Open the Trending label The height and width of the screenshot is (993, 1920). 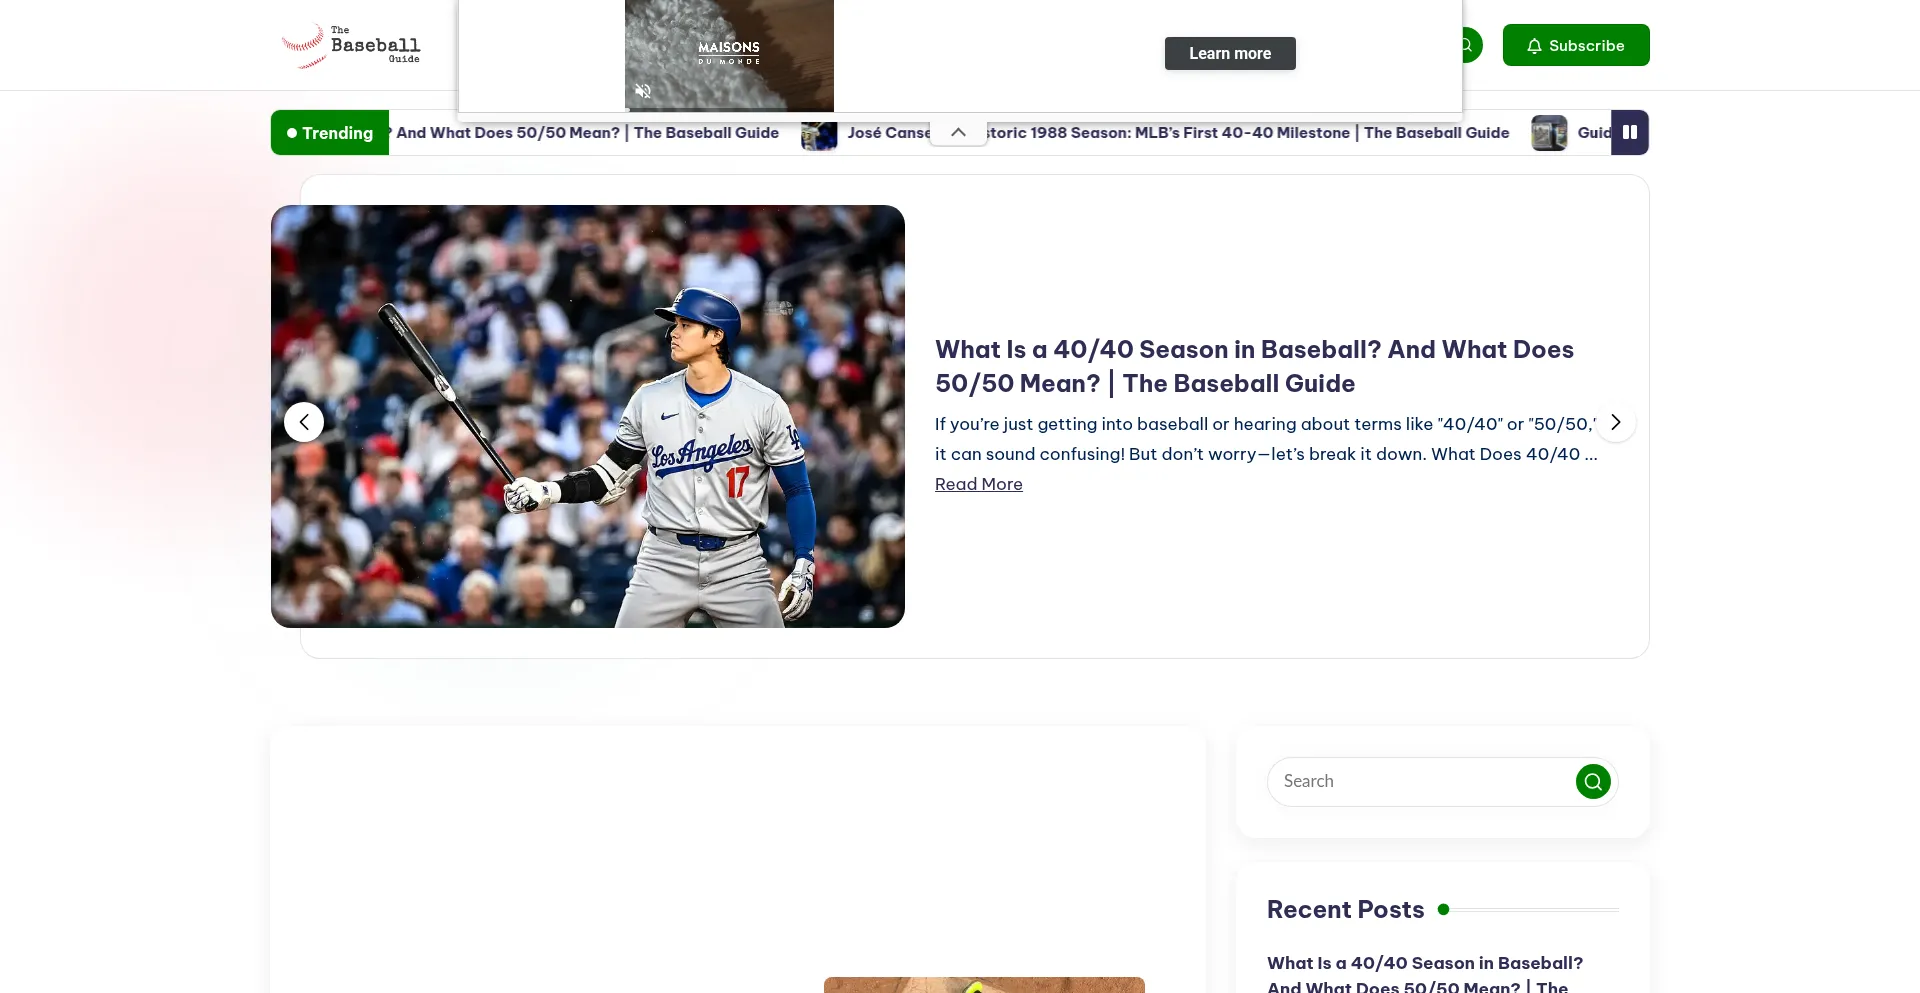(x=330, y=132)
